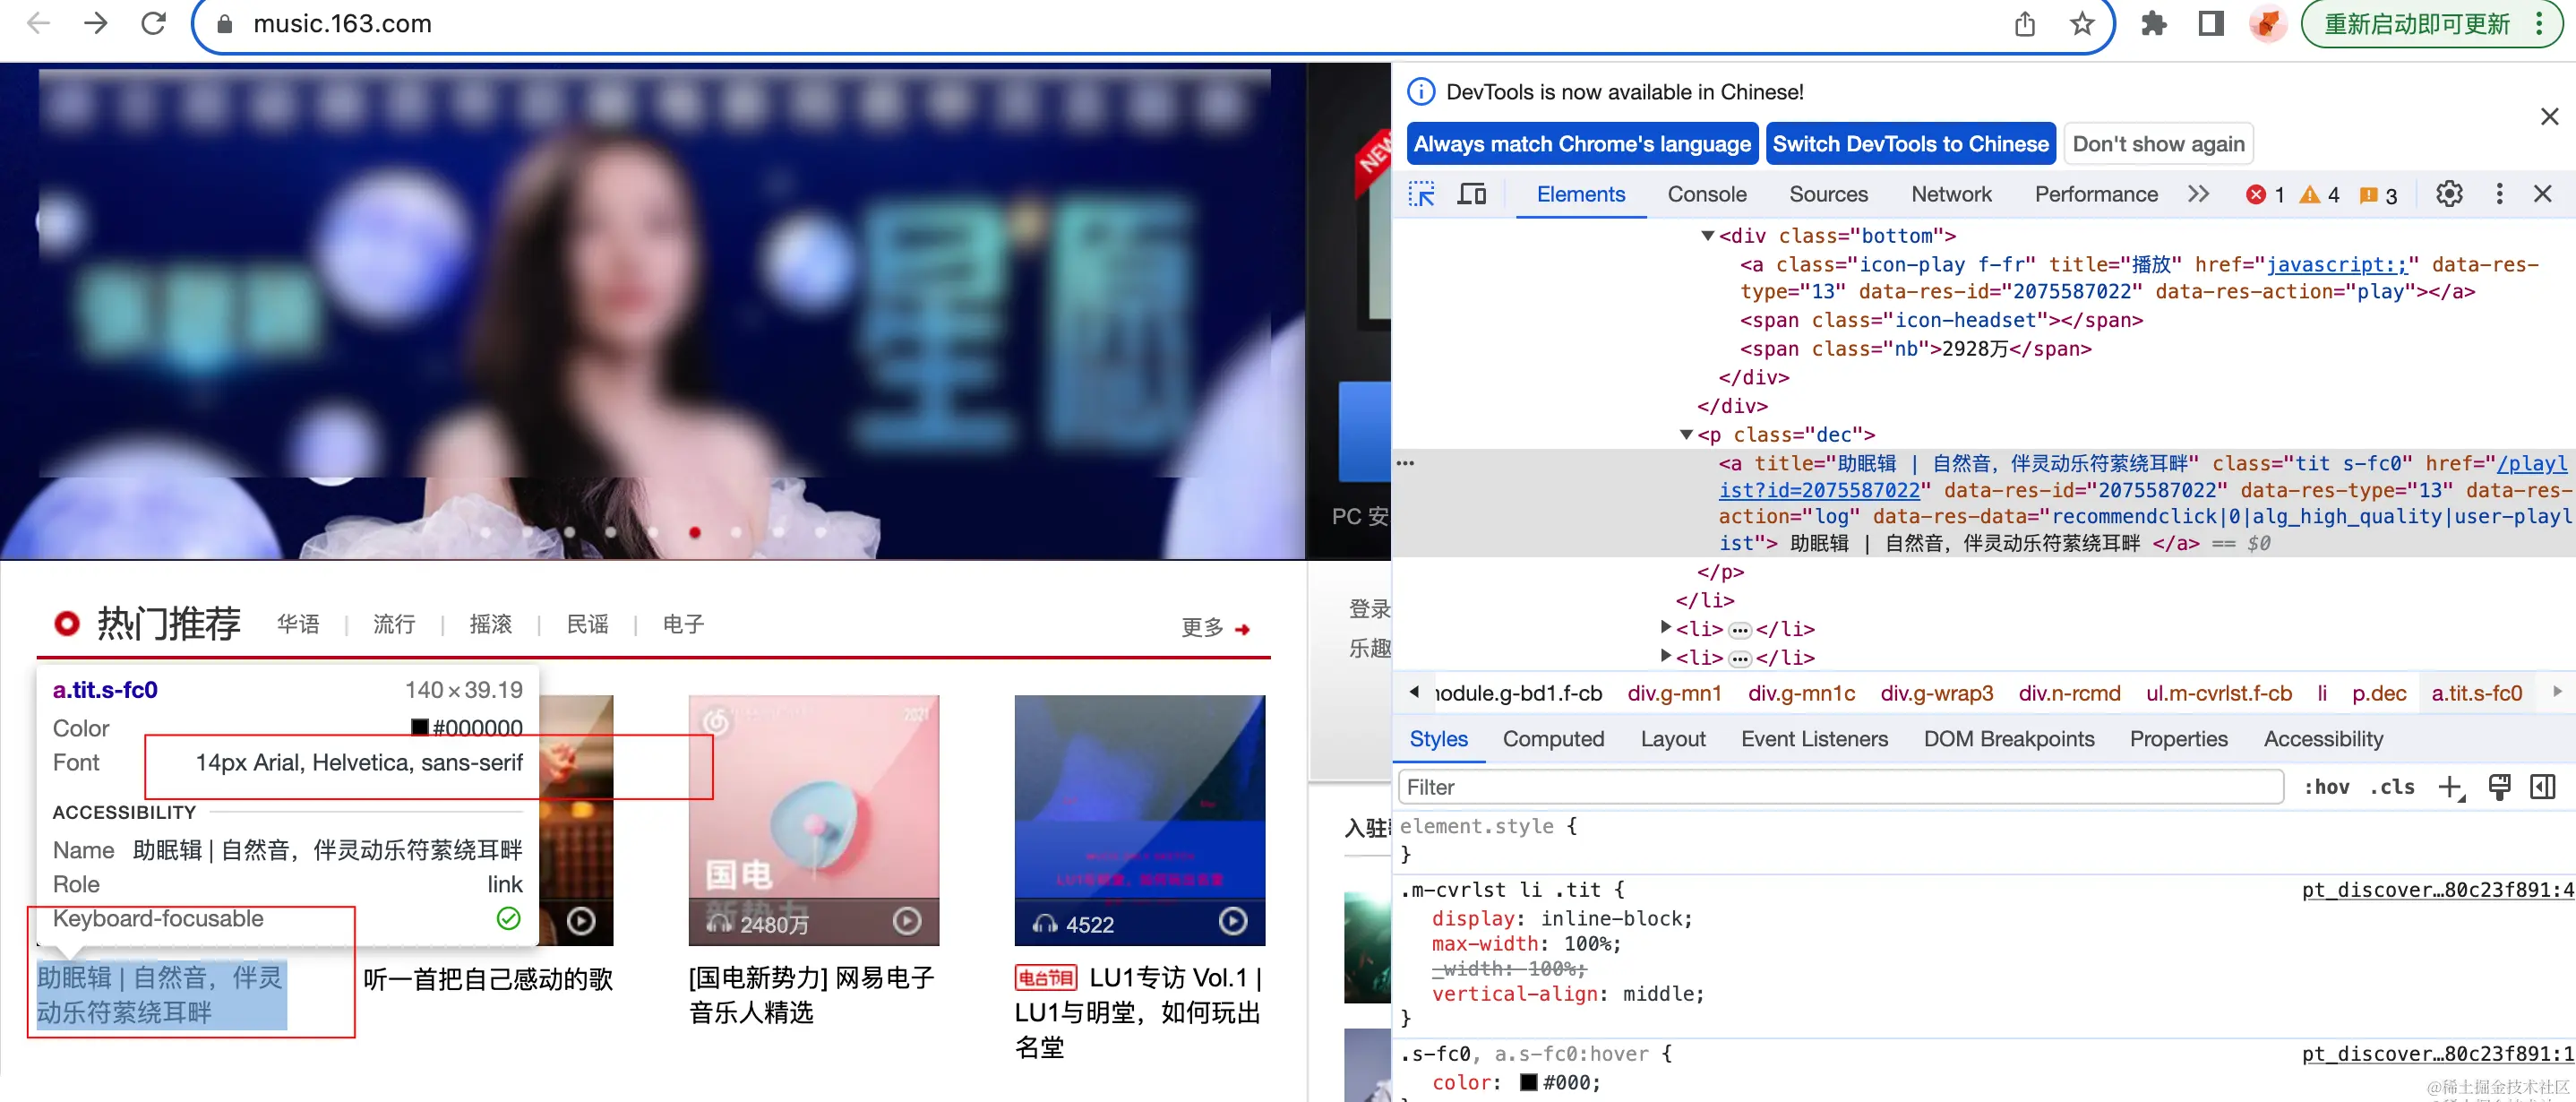Click Don't show again button

coord(2158,144)
